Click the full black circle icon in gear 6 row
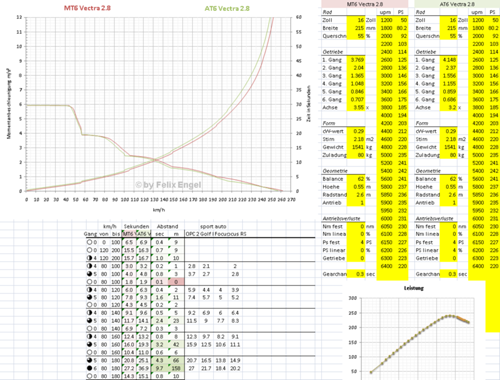Viewport: 500px width, 380px height. click(89, 368)
